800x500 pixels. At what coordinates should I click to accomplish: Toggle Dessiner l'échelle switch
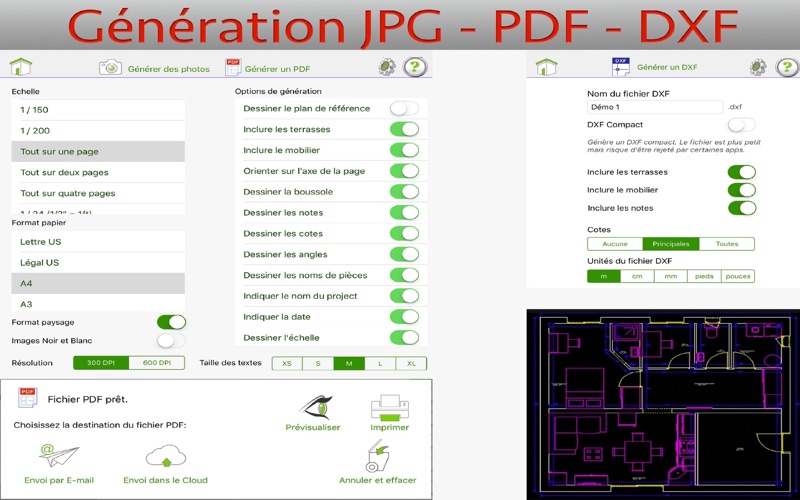coord(404,338)
